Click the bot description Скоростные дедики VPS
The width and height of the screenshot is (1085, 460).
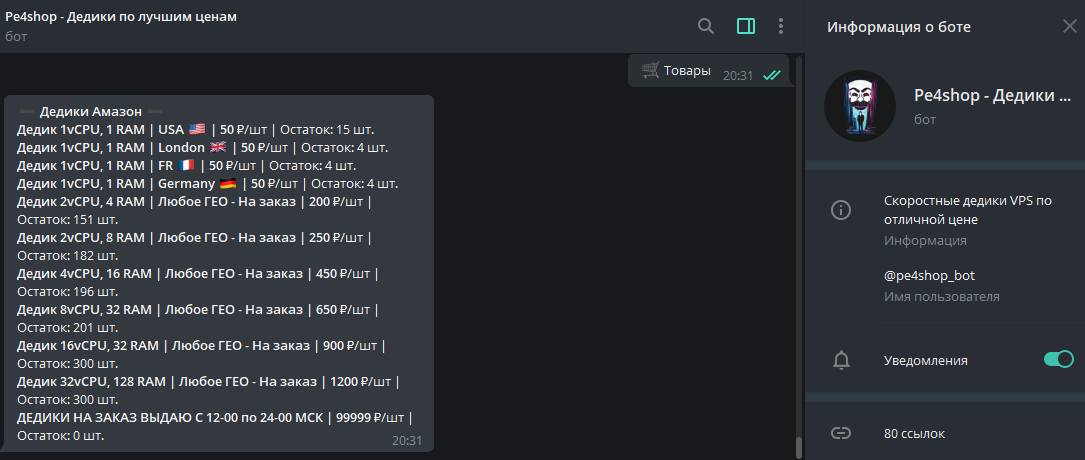point(967,210)
